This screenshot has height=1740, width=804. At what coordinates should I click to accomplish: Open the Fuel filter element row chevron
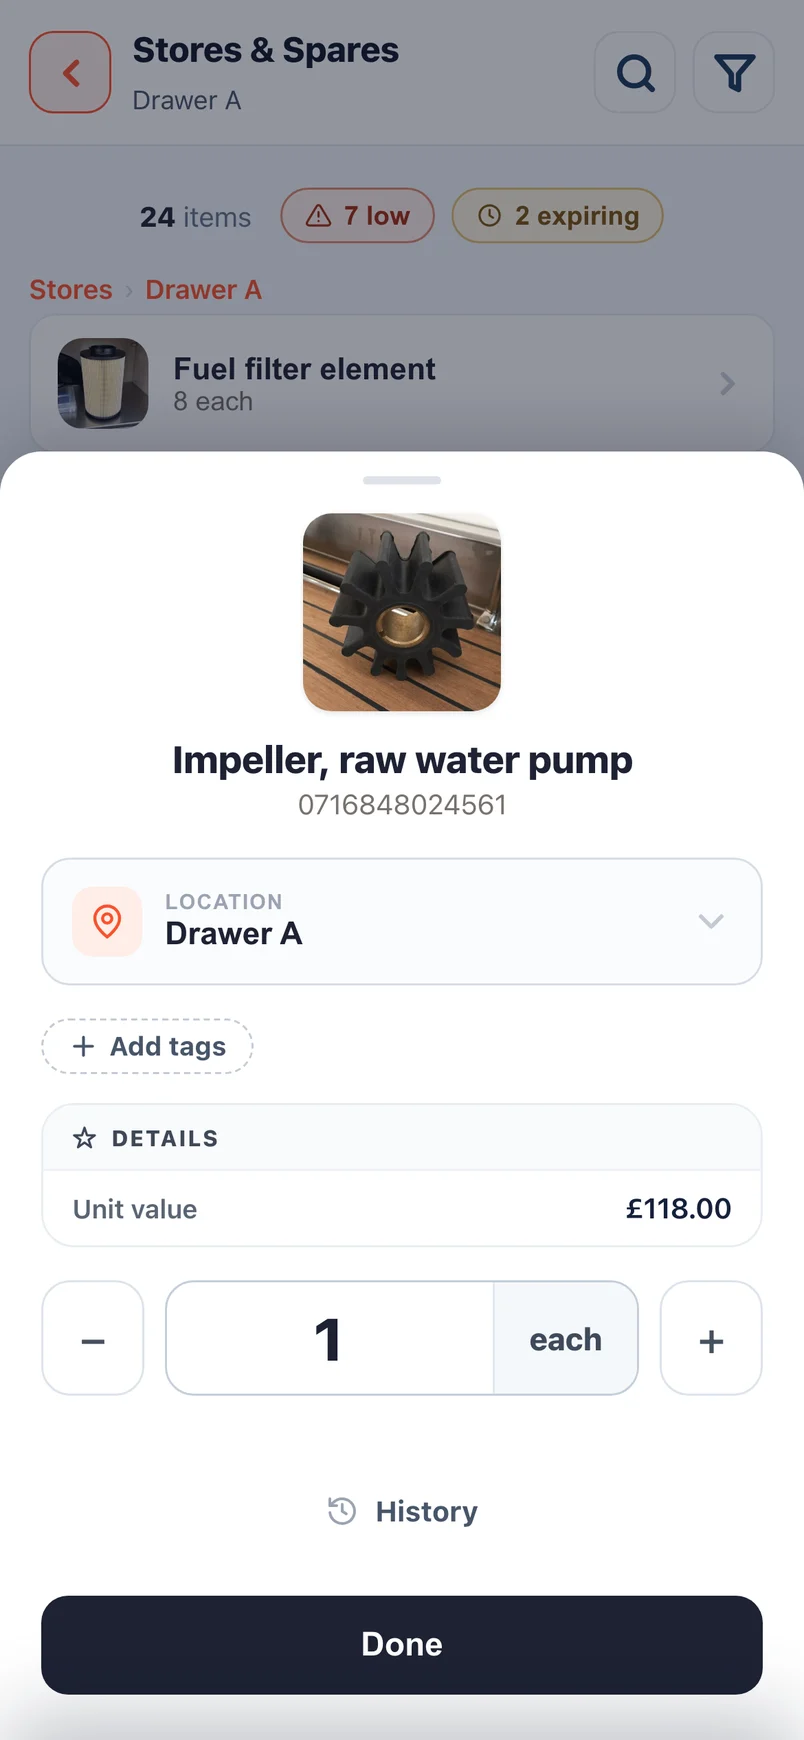pyautogui.click(x=728, y=384)
